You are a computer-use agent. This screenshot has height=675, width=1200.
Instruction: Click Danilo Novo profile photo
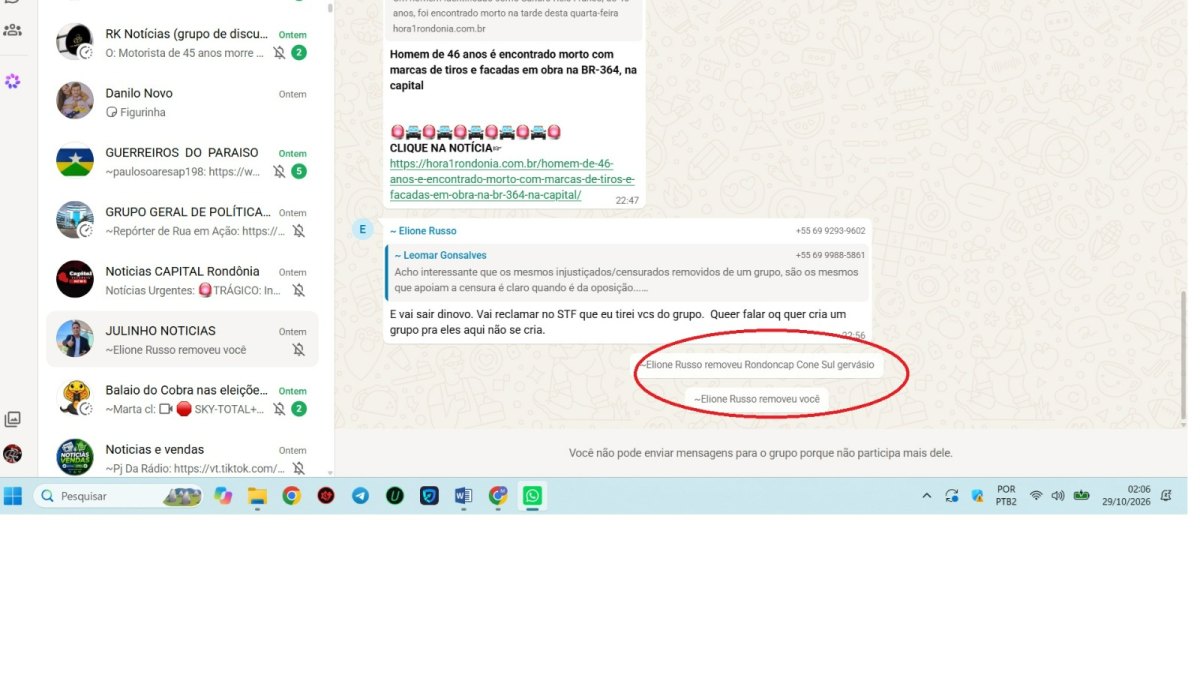(x=75, y=102)
